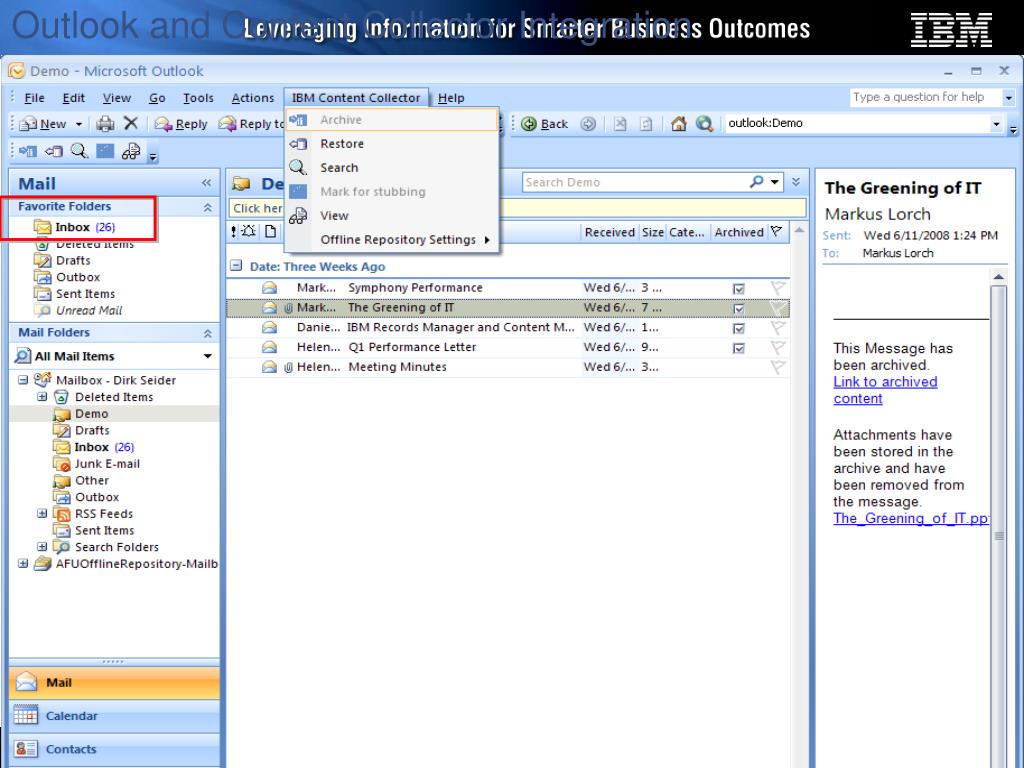Open the Content Collector toolbar options arrow

(153, 157)
